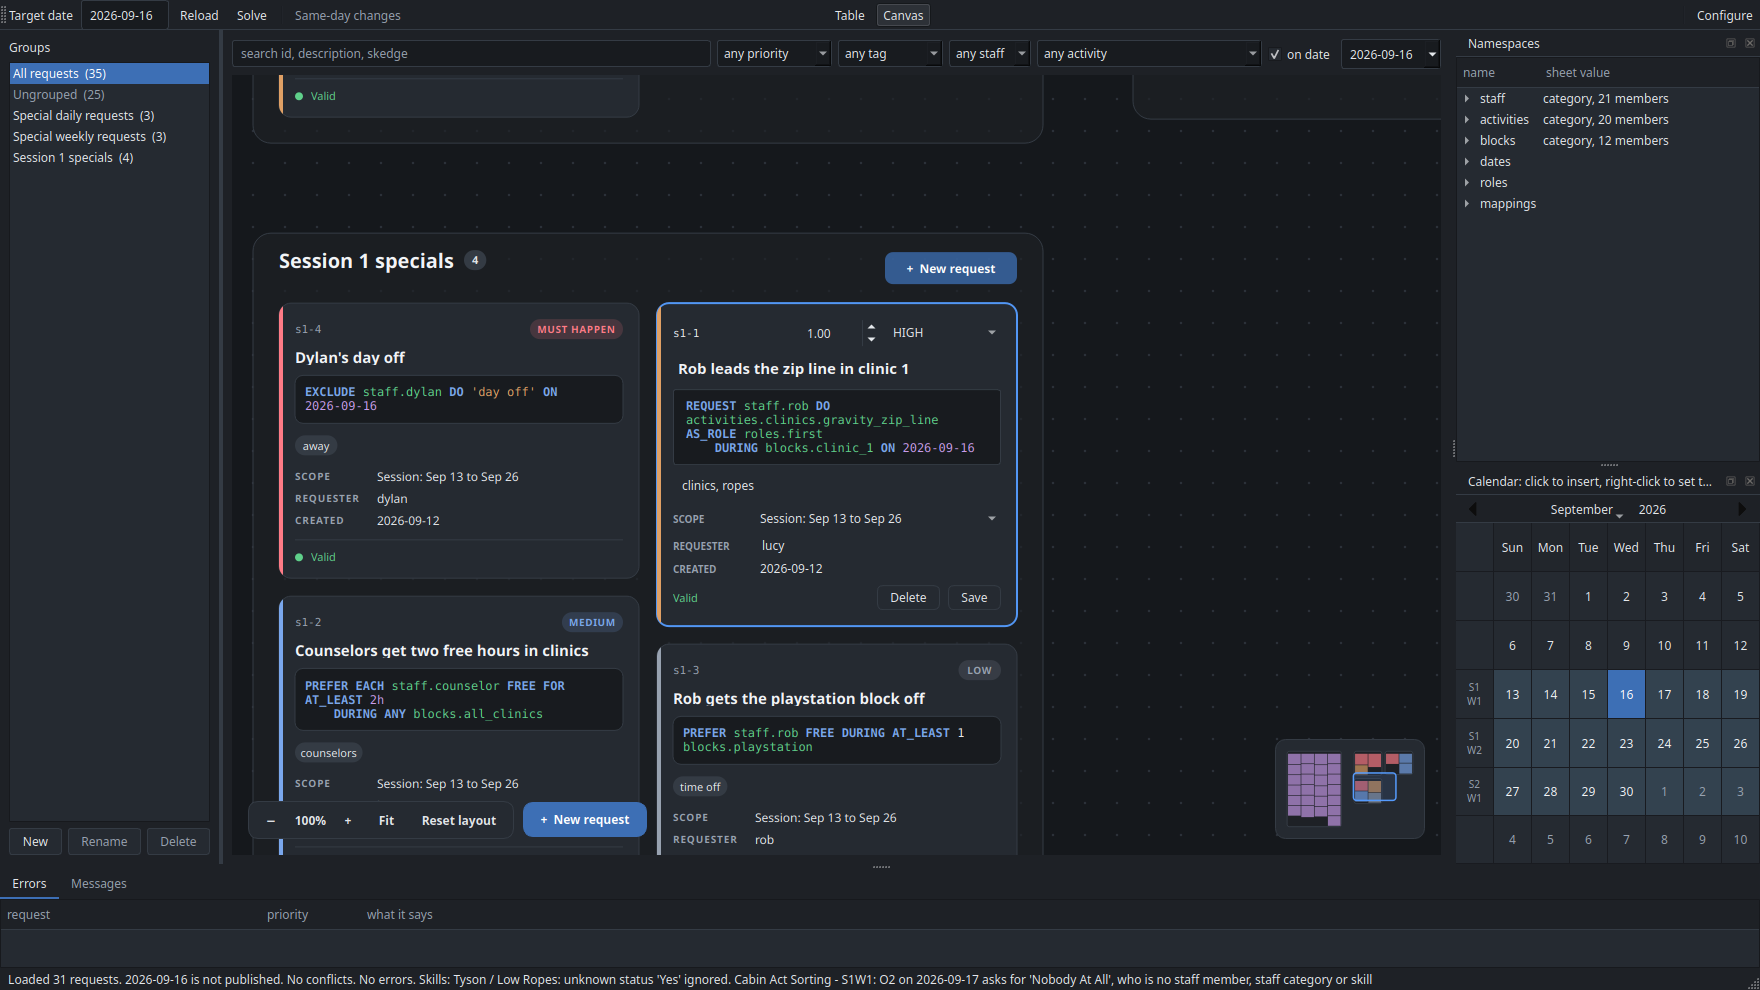Open the any staff filter dropdown
This screenshot has width=1760, height=990.
click(989, 54)
